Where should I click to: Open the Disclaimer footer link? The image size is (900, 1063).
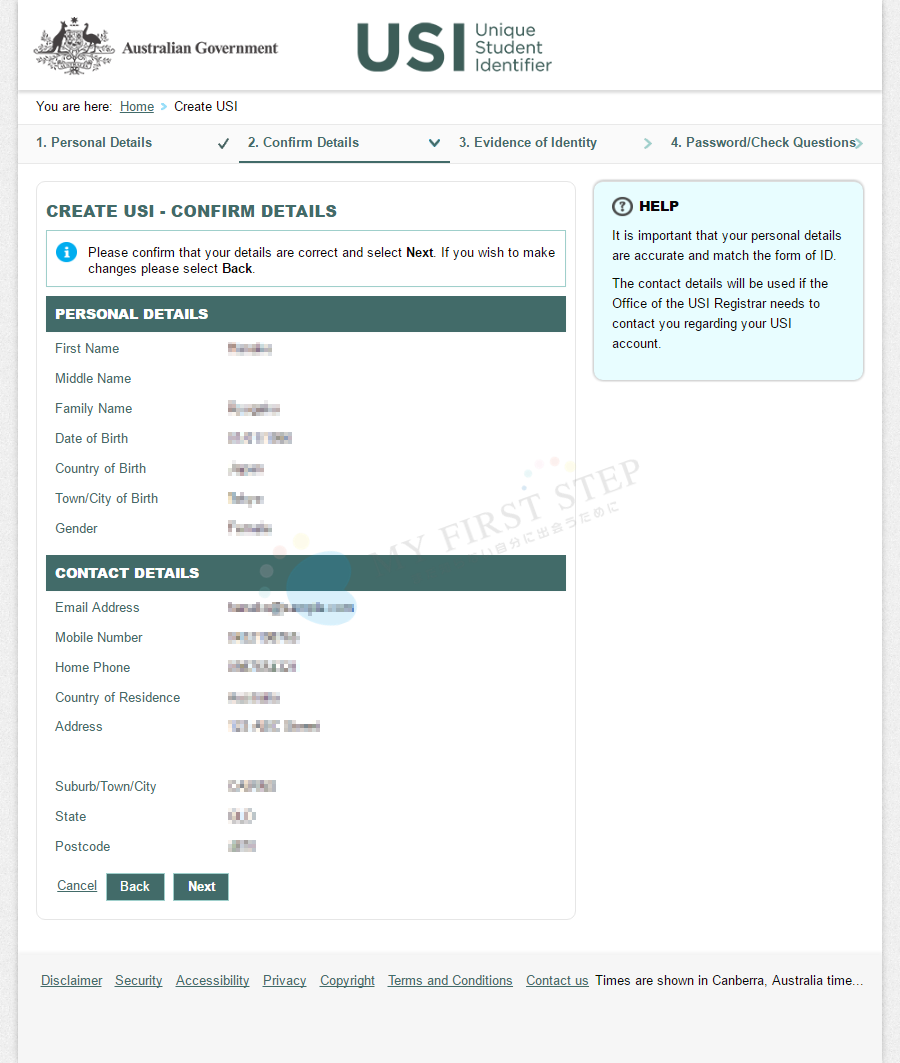(71, 980)
